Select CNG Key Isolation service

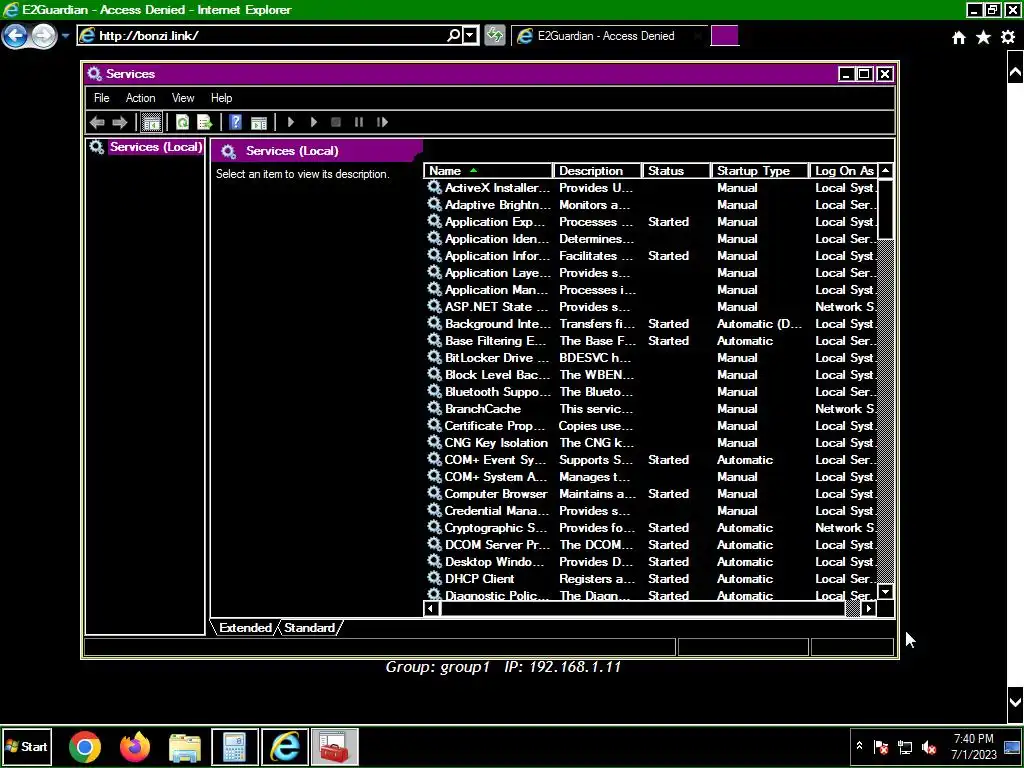pyautogui.click(x=496, y=442)
